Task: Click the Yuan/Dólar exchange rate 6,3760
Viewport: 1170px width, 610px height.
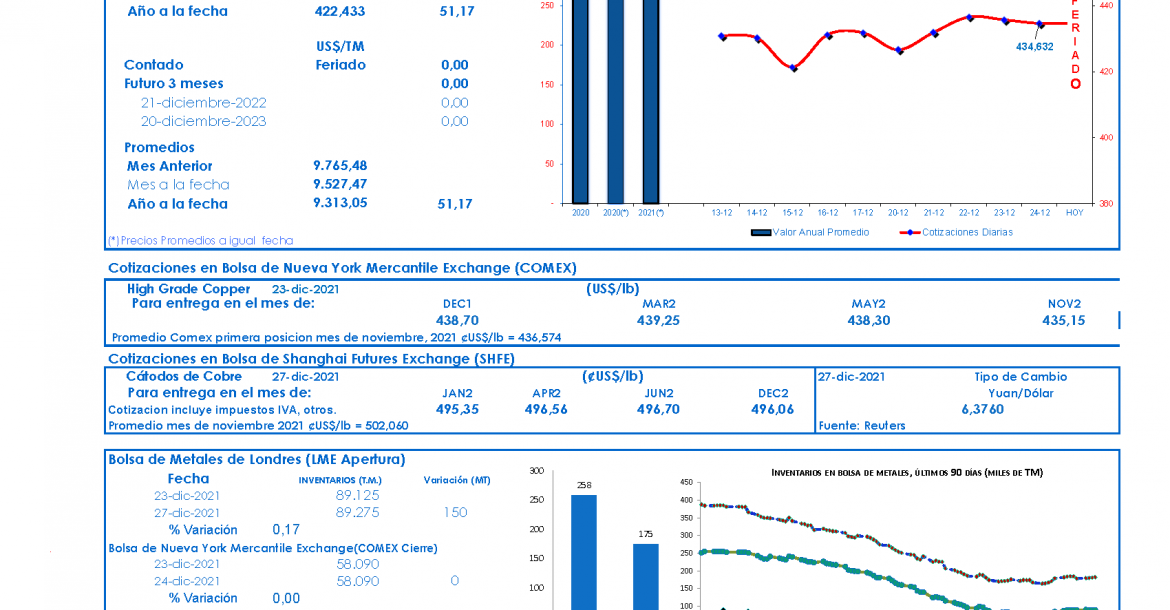Action: point(982,409)
